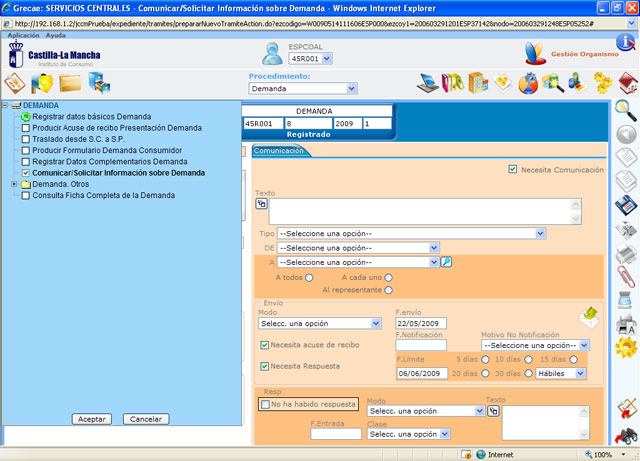640x461 pixels.
Task: Click the pie chart globe icon in toolbar
Action: tap(528, 83)
